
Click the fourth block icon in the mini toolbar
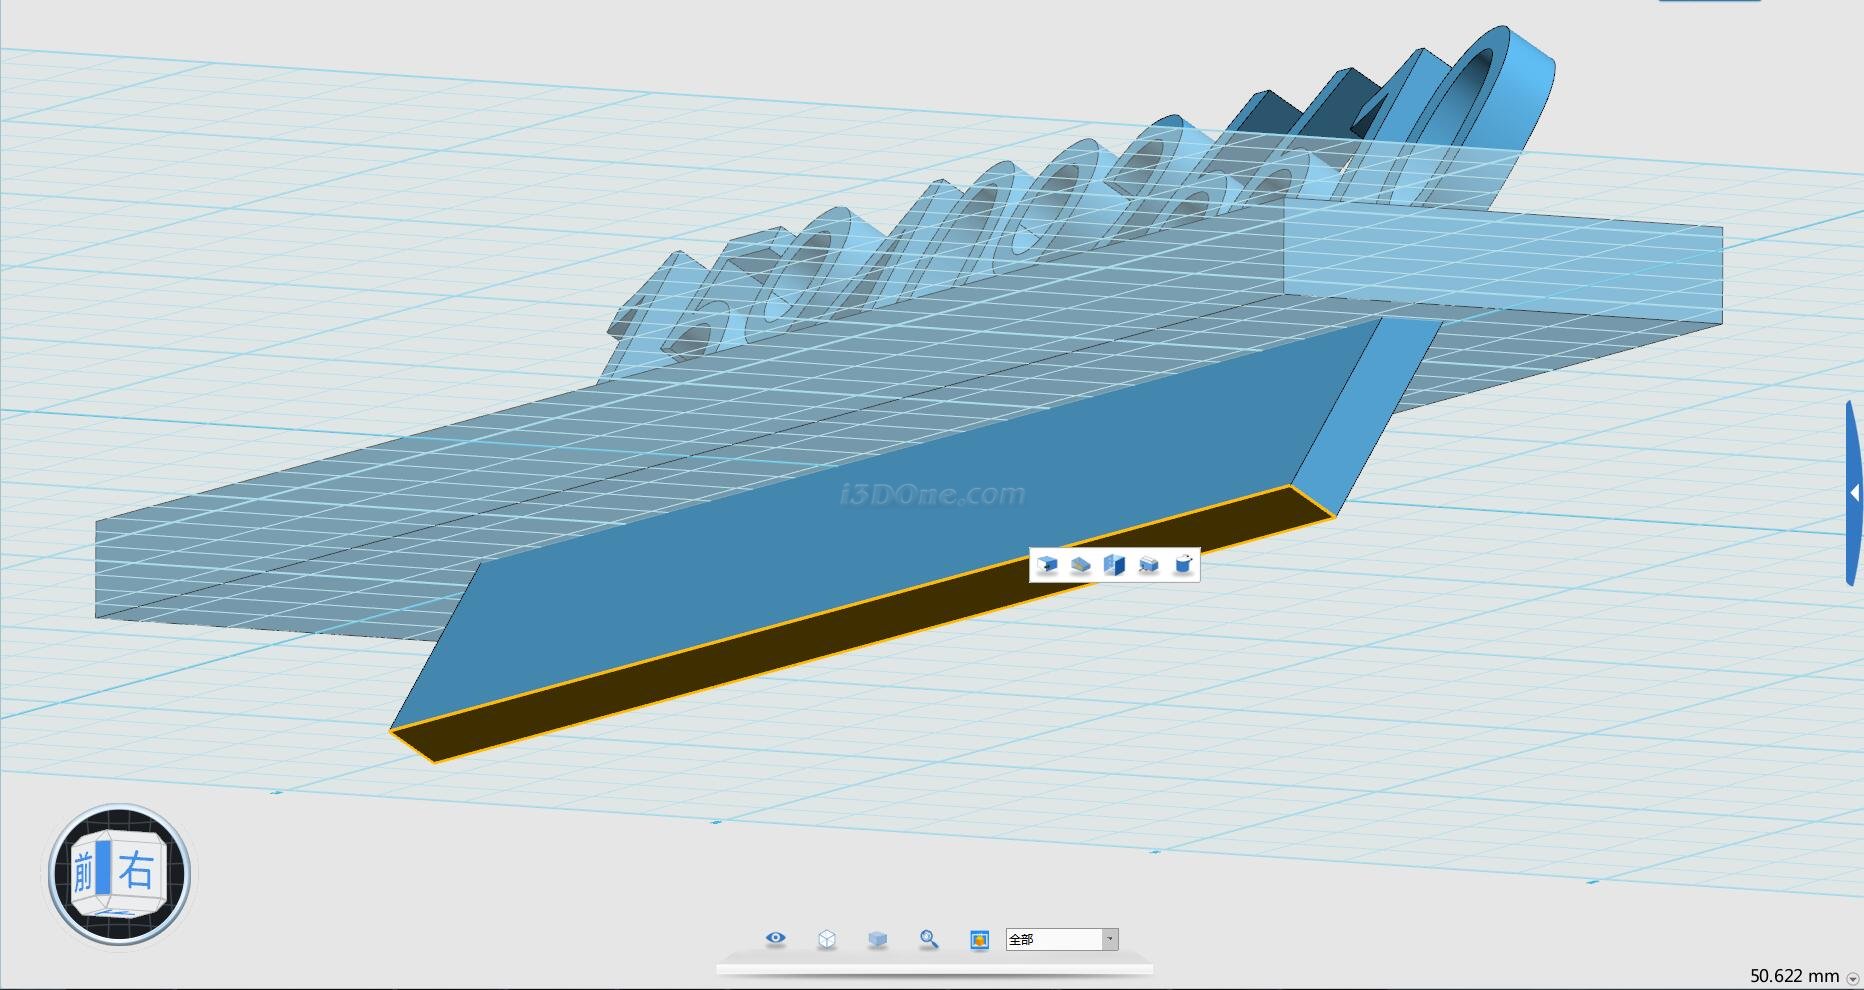1149,565
